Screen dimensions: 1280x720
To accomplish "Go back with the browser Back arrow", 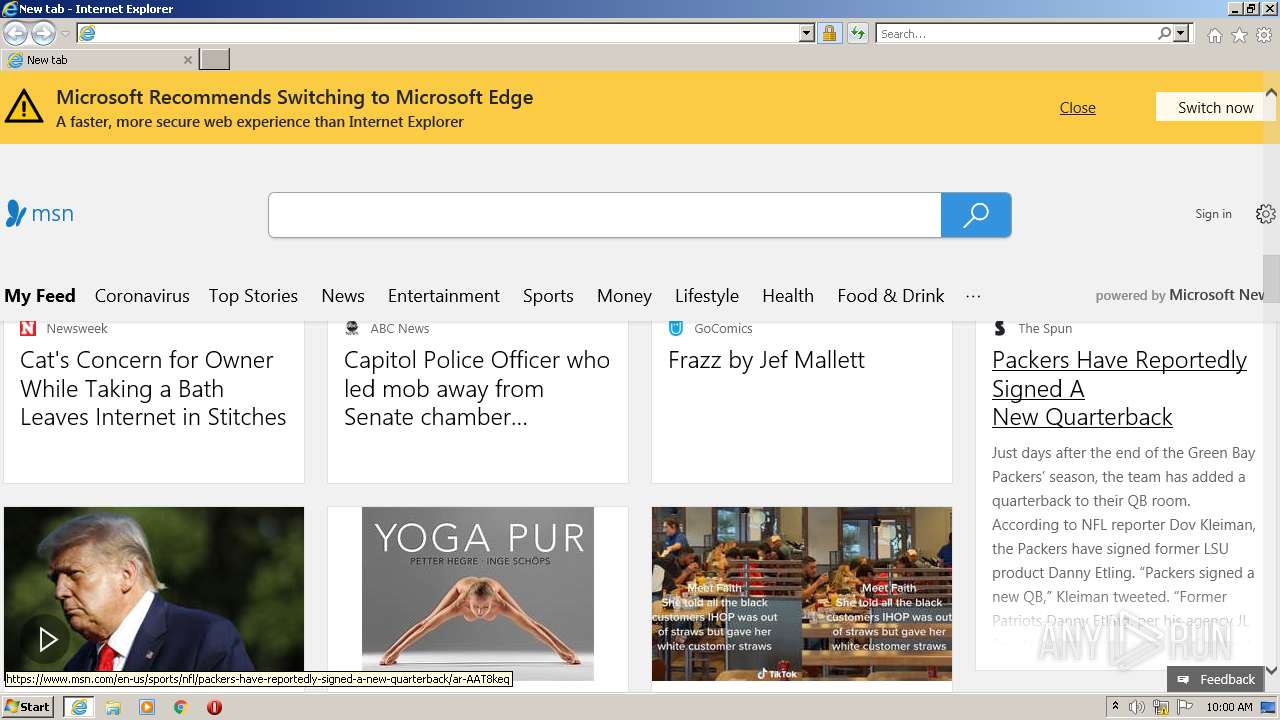I will tap(16, 34).
